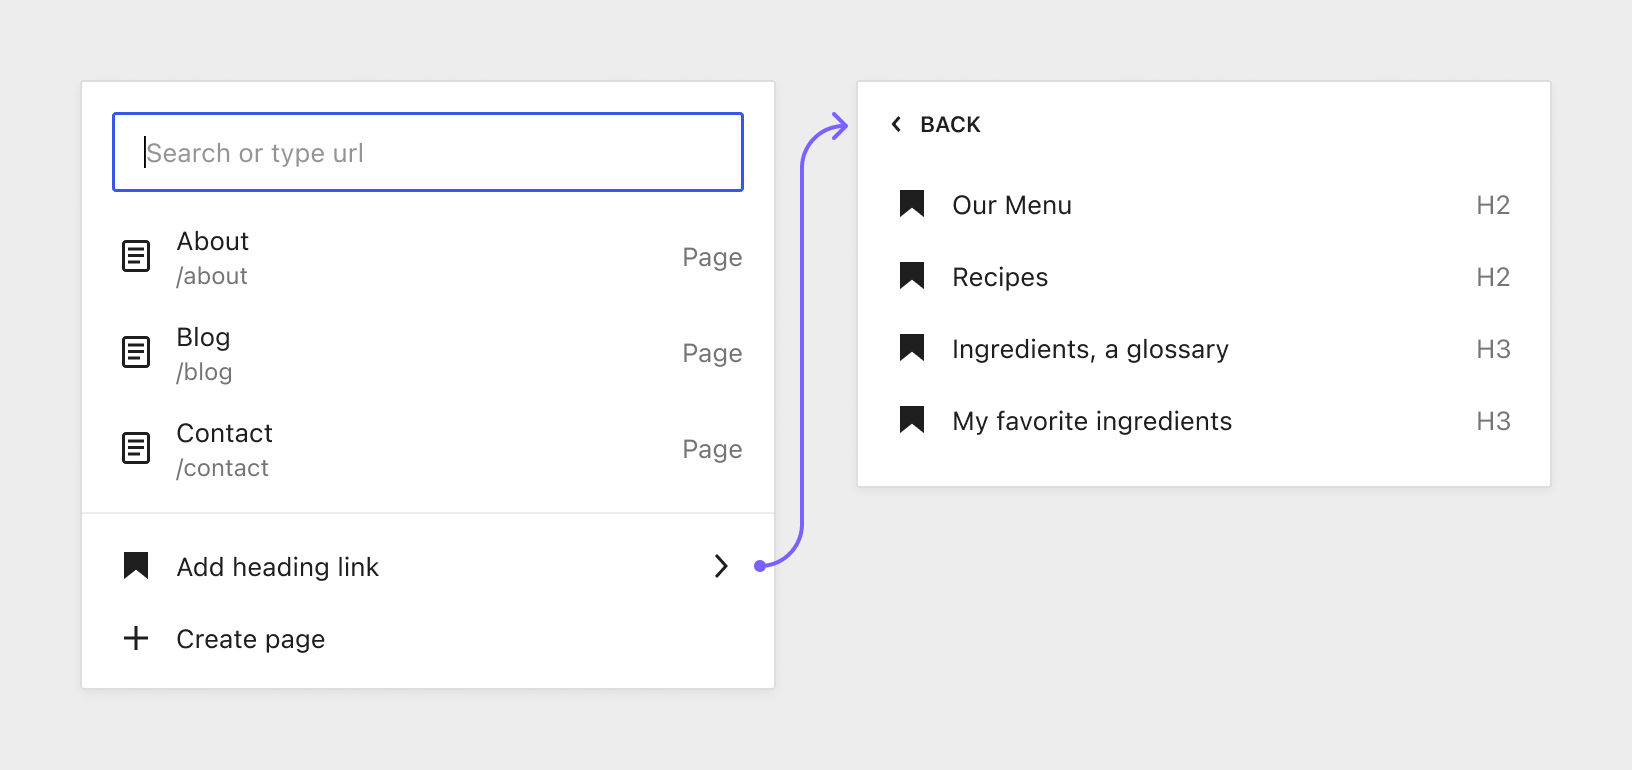Expand Add heading link with its chevron
Viewport: 1632px width, 770px height.
point(720,566)
